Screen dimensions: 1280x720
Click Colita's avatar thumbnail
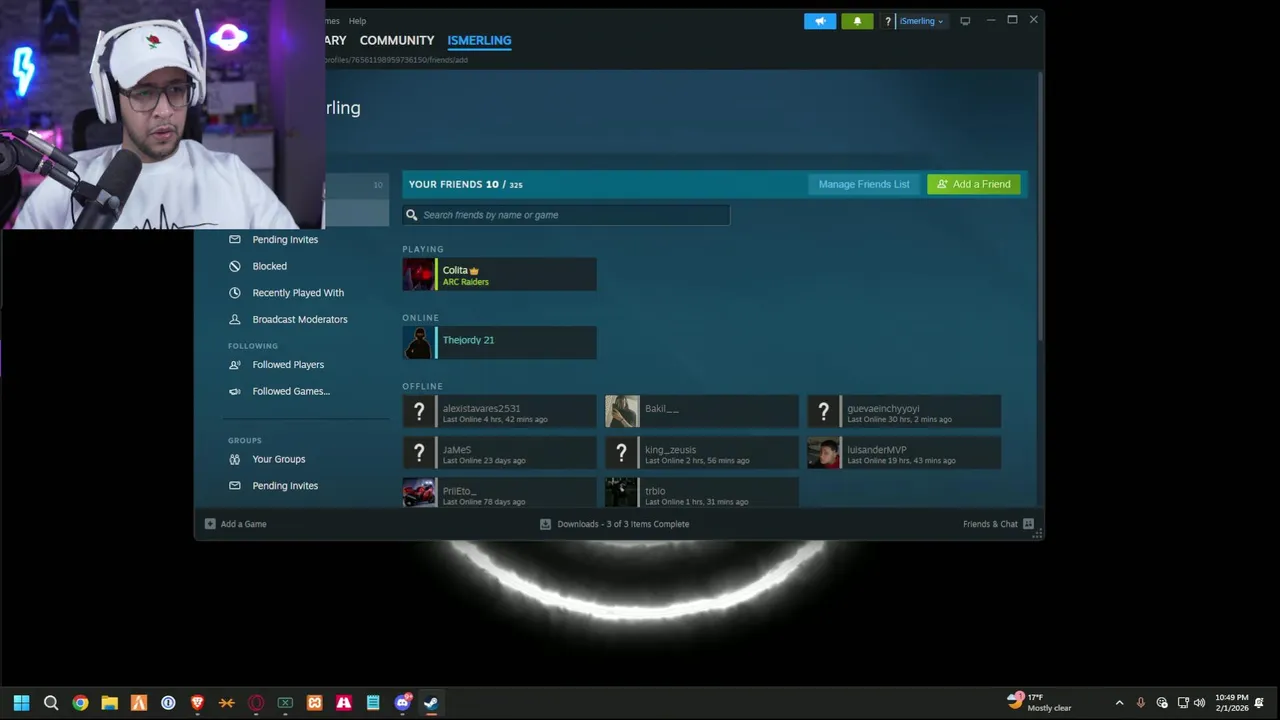419,275
